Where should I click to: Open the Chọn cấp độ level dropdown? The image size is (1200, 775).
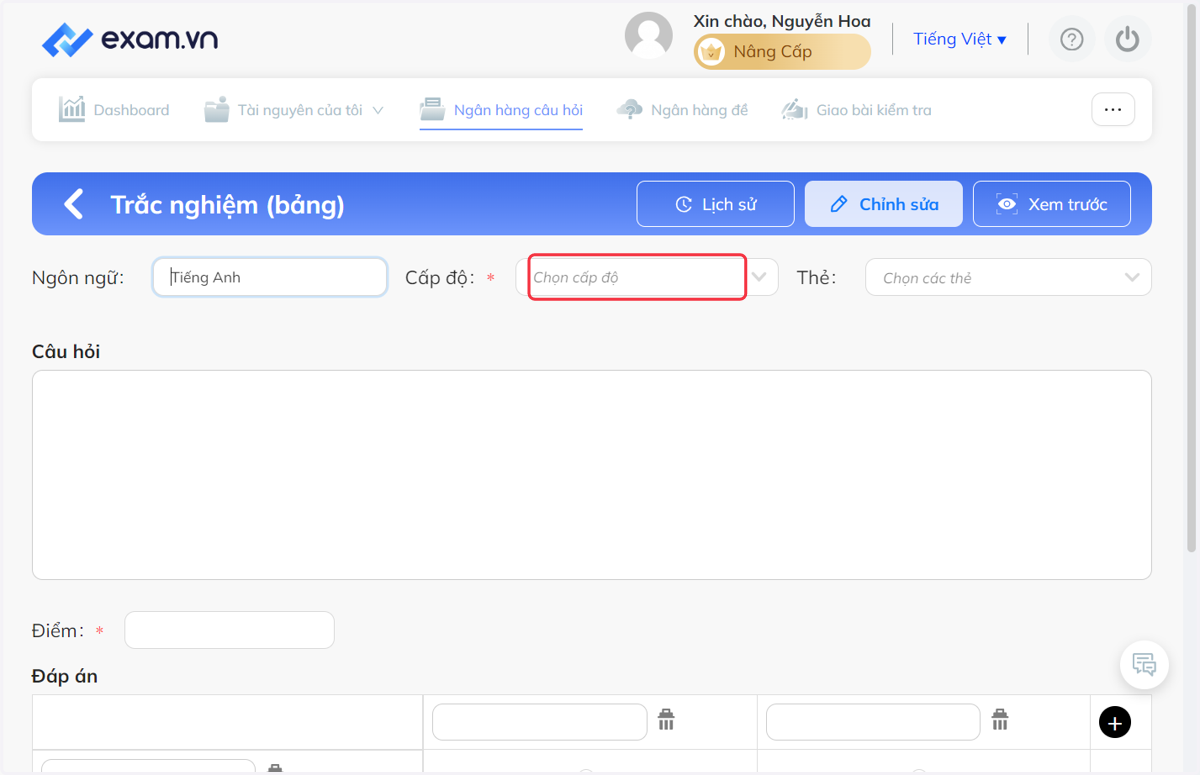(646, 277)
